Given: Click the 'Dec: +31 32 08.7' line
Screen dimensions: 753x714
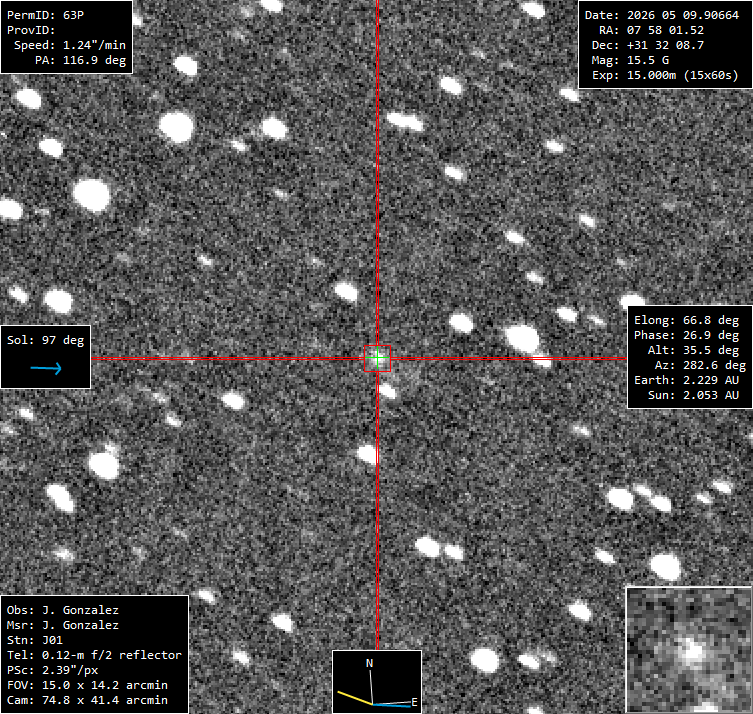Looking at the screenshot, I should (x=648, y=45).
